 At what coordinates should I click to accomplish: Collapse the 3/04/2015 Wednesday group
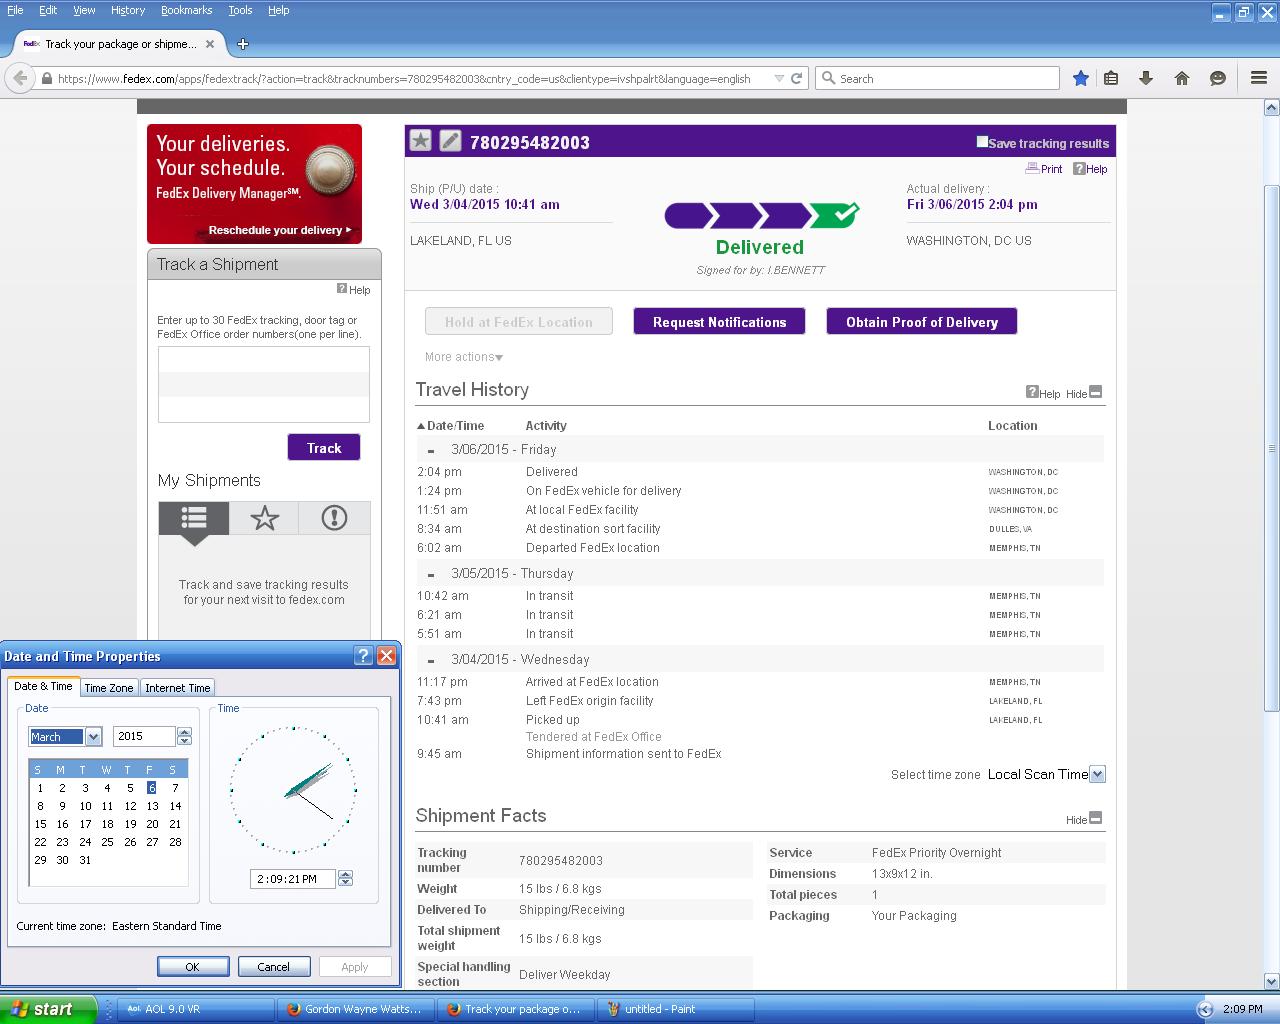pos(431,661)
